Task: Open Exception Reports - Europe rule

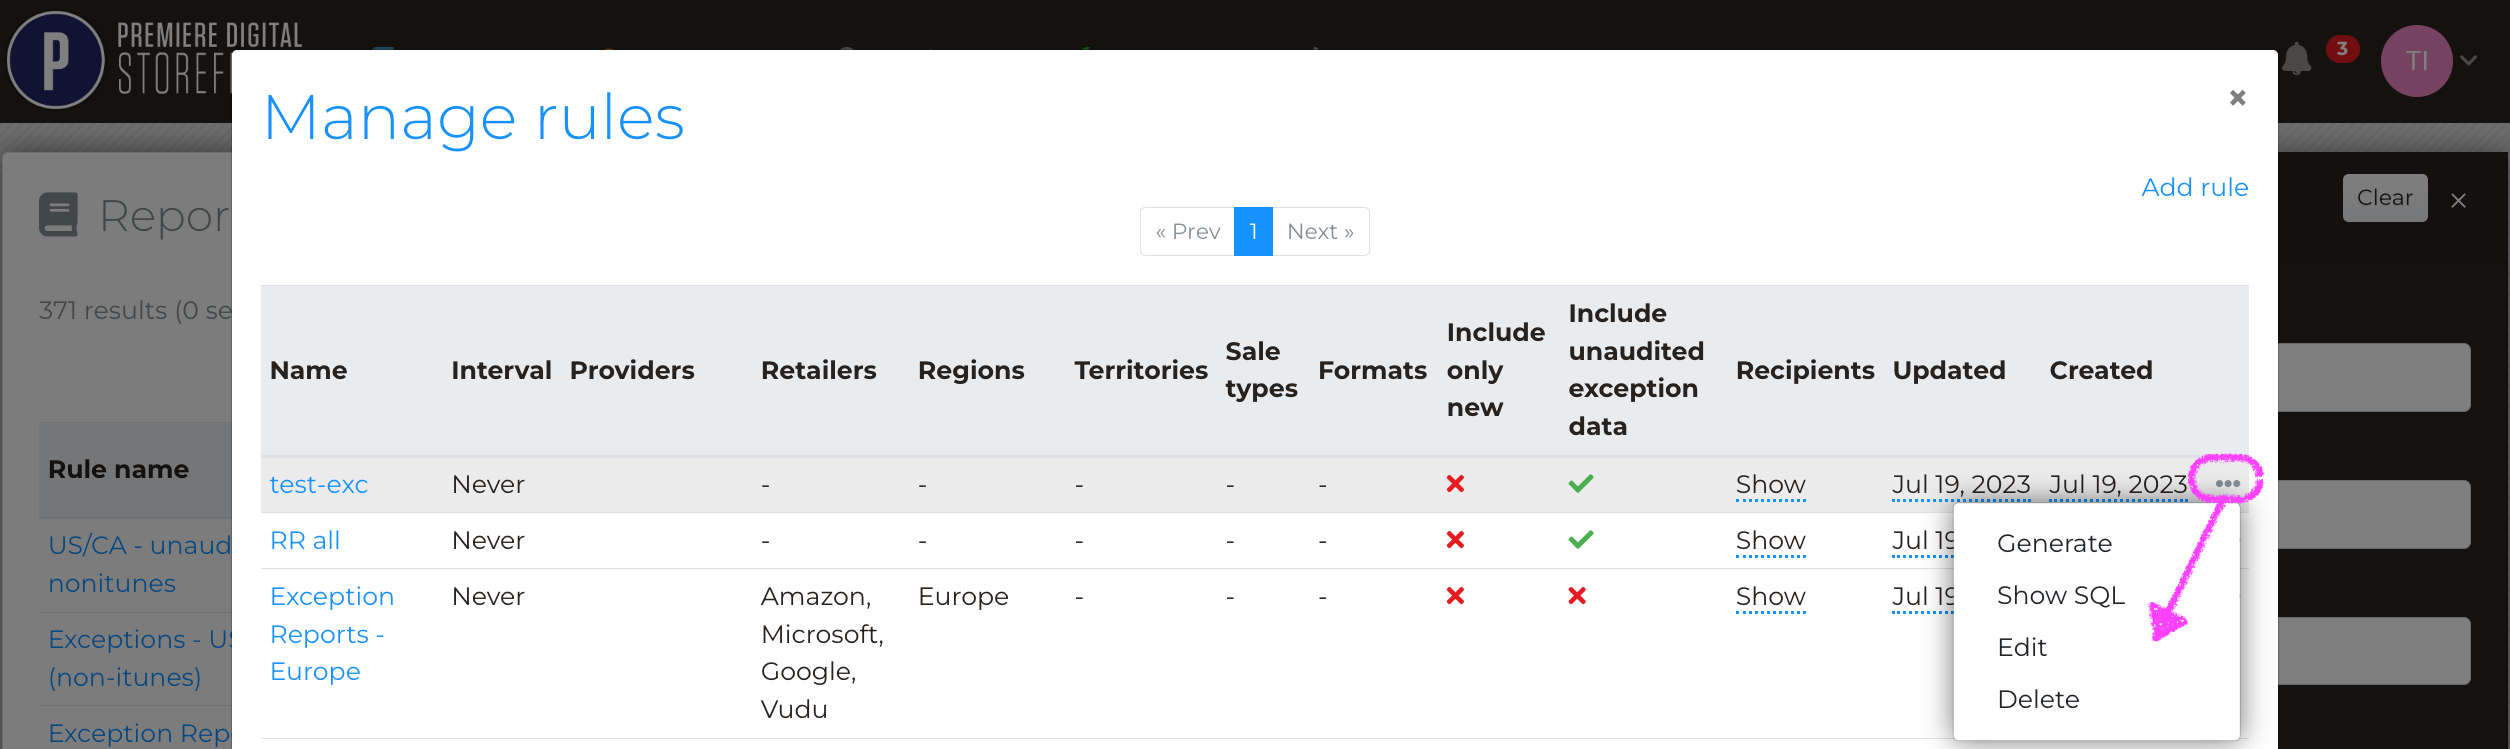Action: pyautogui.click(x=332, y=634)
